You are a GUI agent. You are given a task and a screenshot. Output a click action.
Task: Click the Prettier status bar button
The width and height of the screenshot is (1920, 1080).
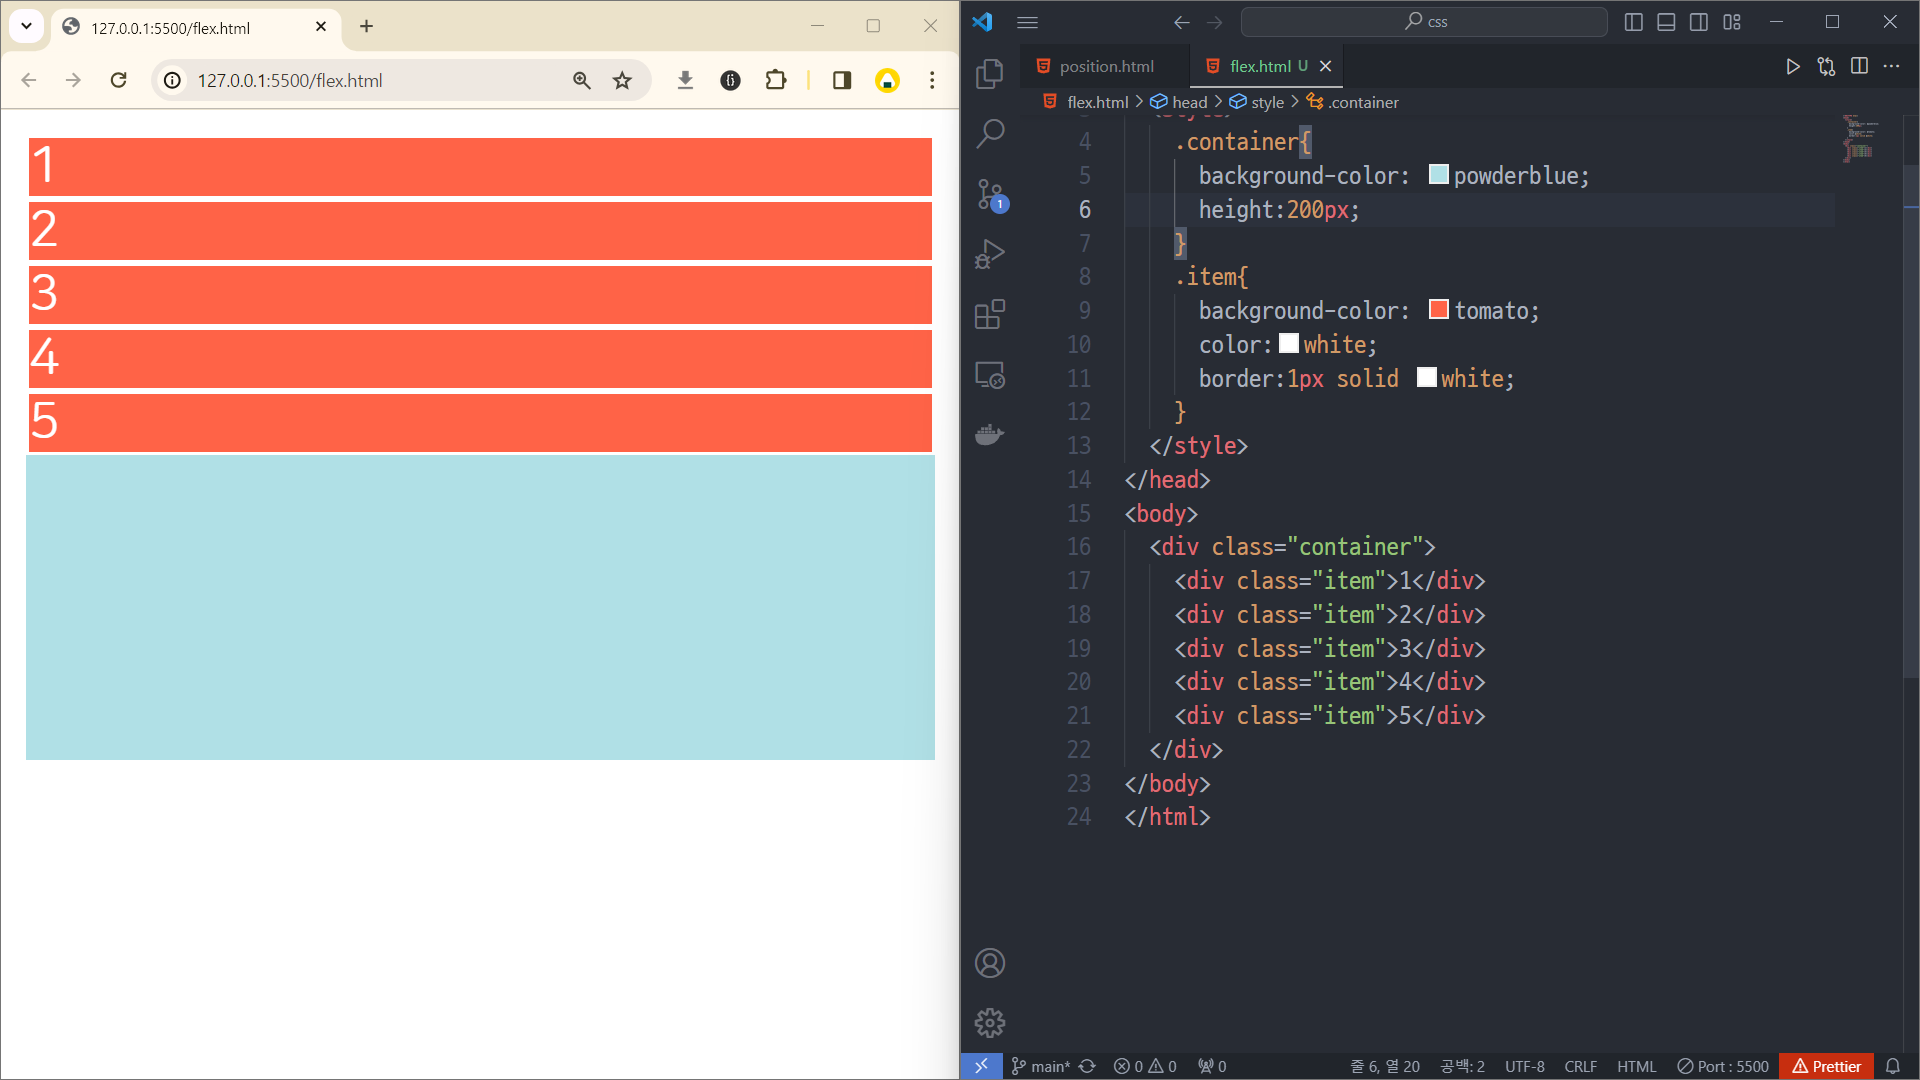[1826, 1066]
